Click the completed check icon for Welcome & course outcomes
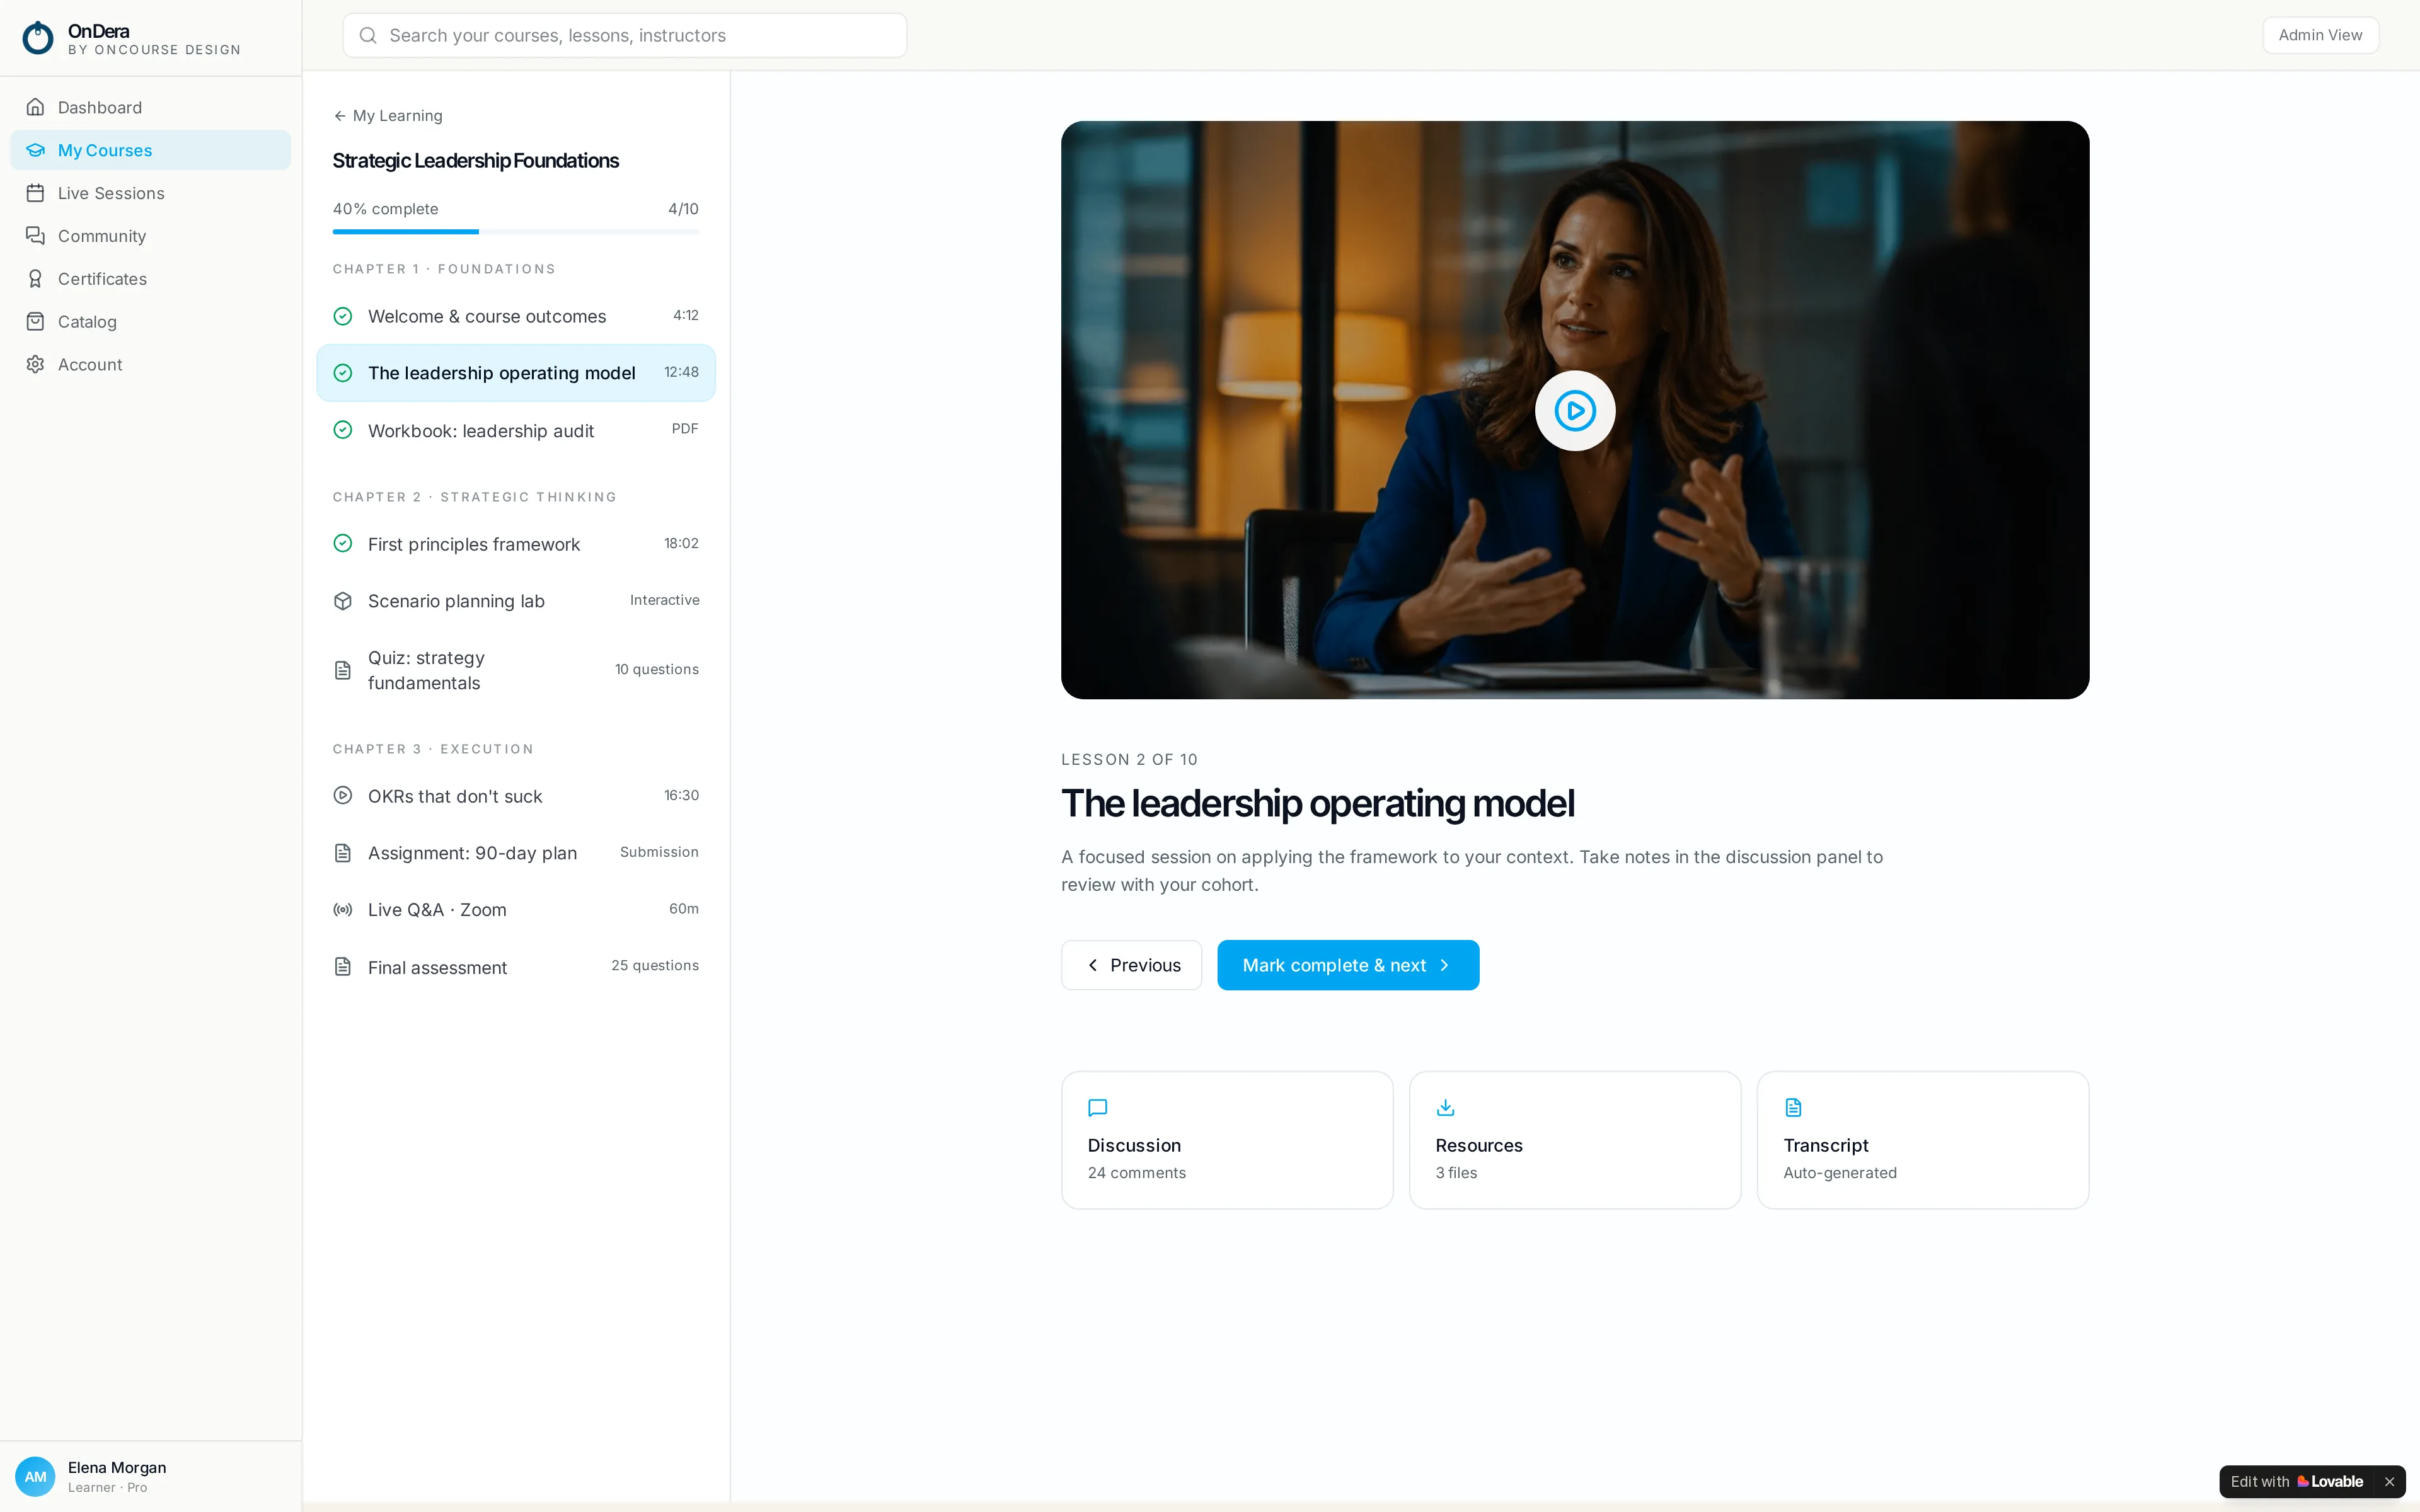Image resolution: width=2420 pixels, height=1512 pixels. coord(343,316)
